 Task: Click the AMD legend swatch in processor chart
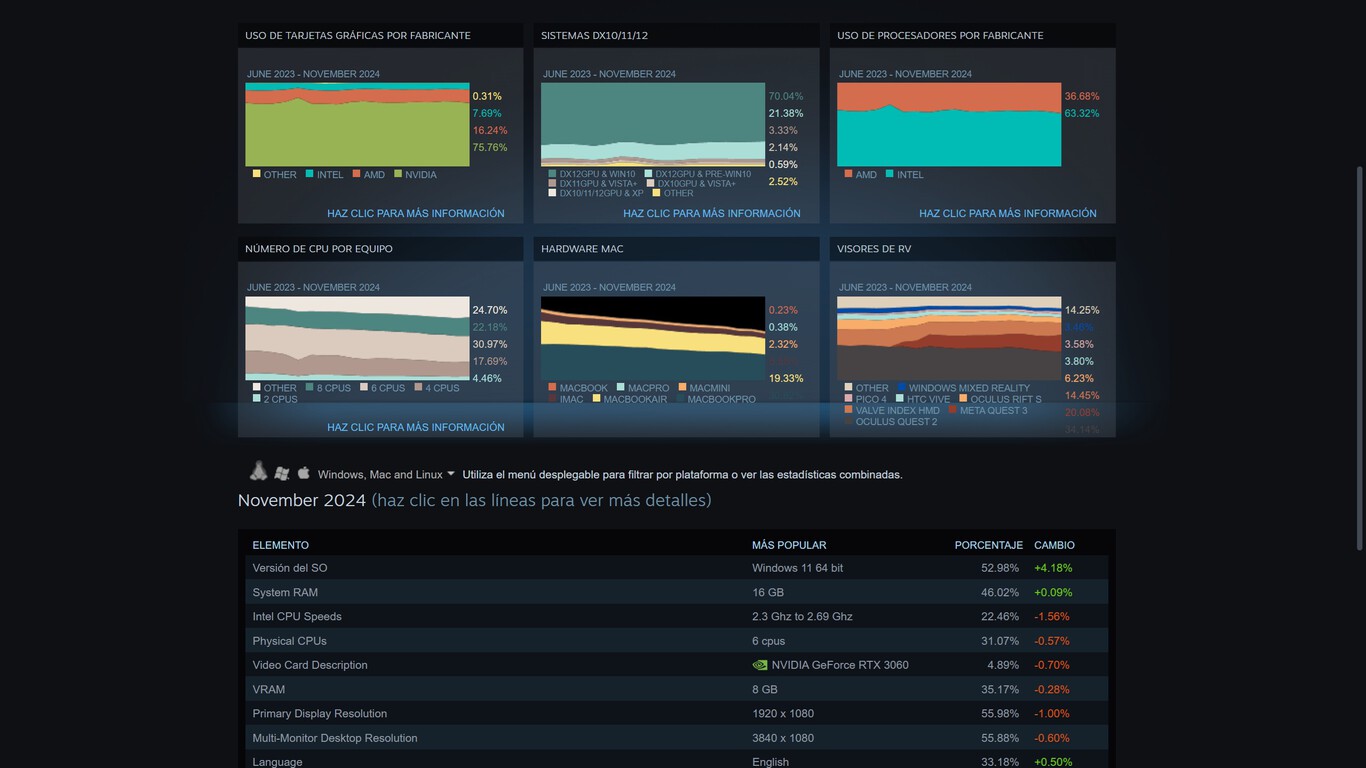coord(849,174)
